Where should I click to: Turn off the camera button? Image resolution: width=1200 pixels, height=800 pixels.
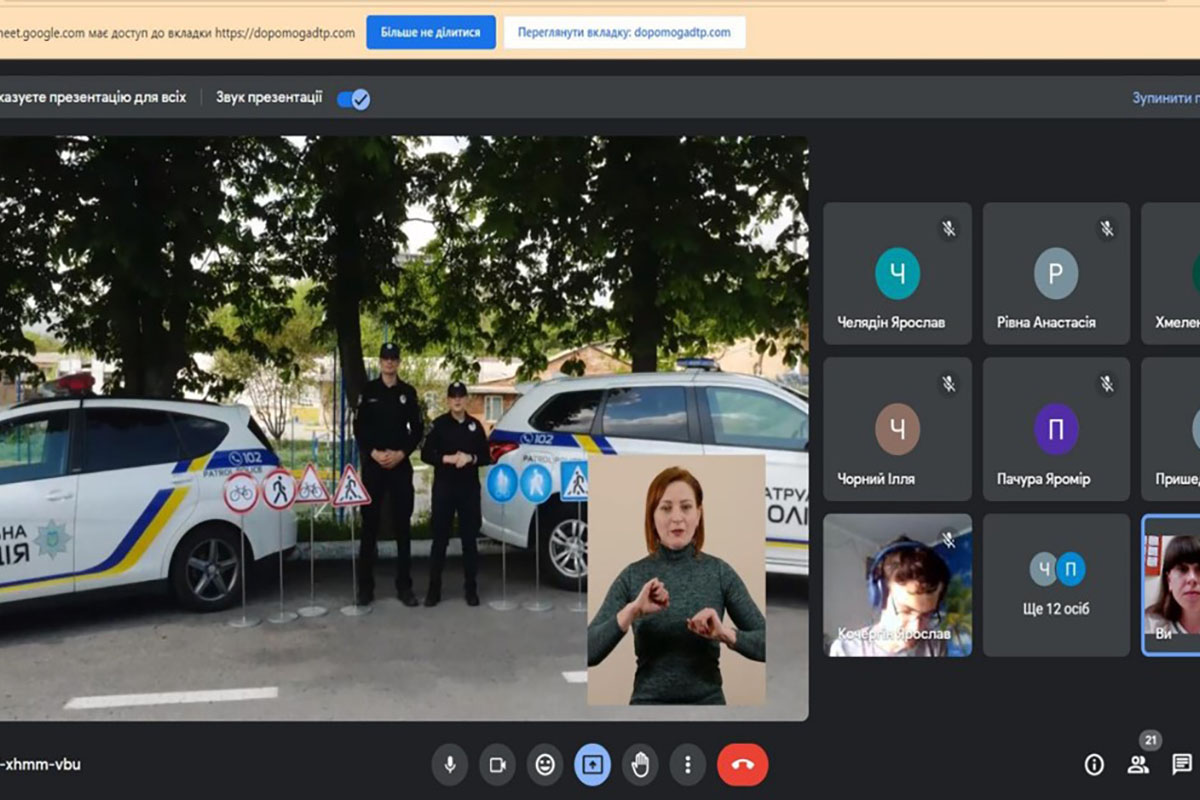tap(497, 765)
